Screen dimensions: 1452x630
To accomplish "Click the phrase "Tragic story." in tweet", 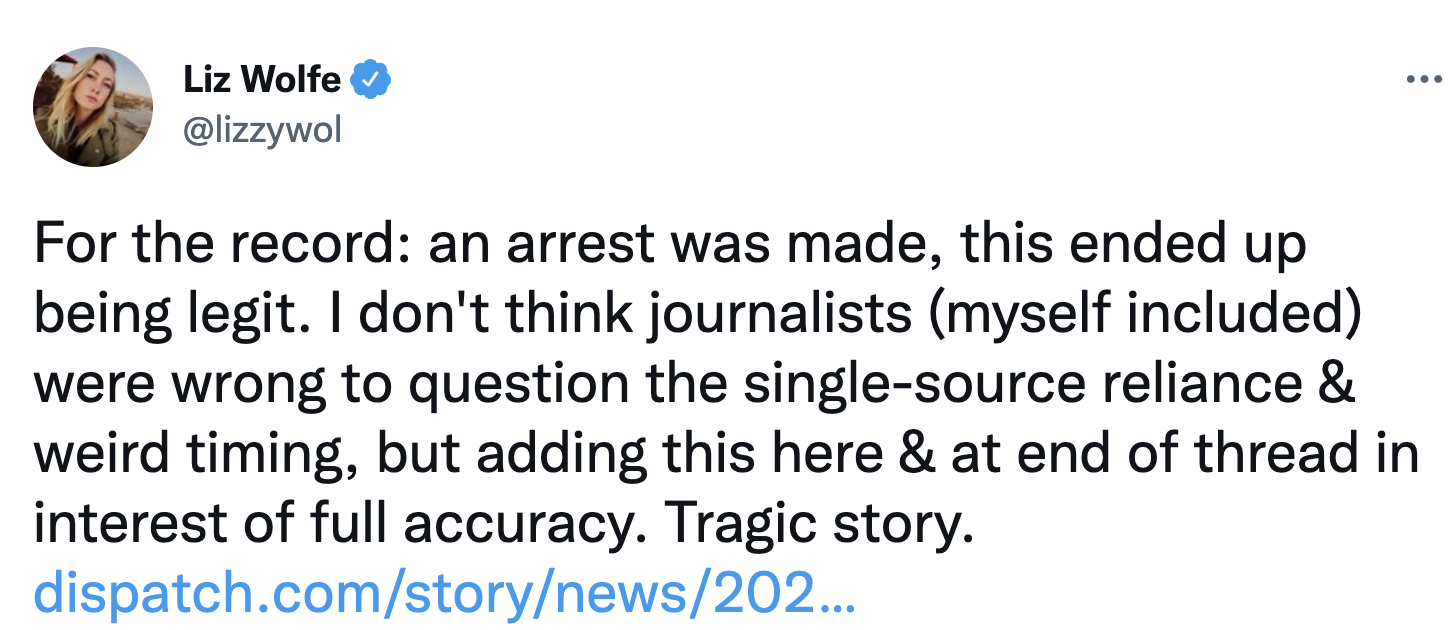I will pyautogui.click(x=818, y=523).
